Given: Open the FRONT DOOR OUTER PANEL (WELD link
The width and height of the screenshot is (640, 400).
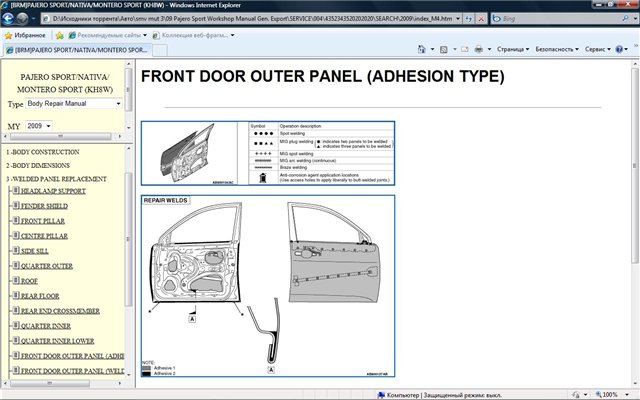Looking at the screenshot, I should [72, 371].
